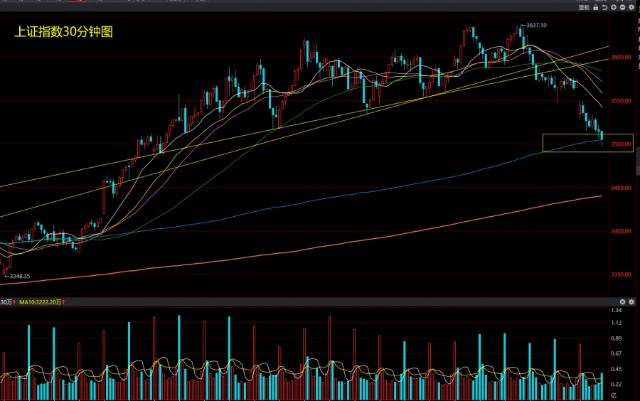The width and height of the screenshot is (640, 401).
Task: Select the 3637.10 high price marker
Action: [x=539, y=24]
